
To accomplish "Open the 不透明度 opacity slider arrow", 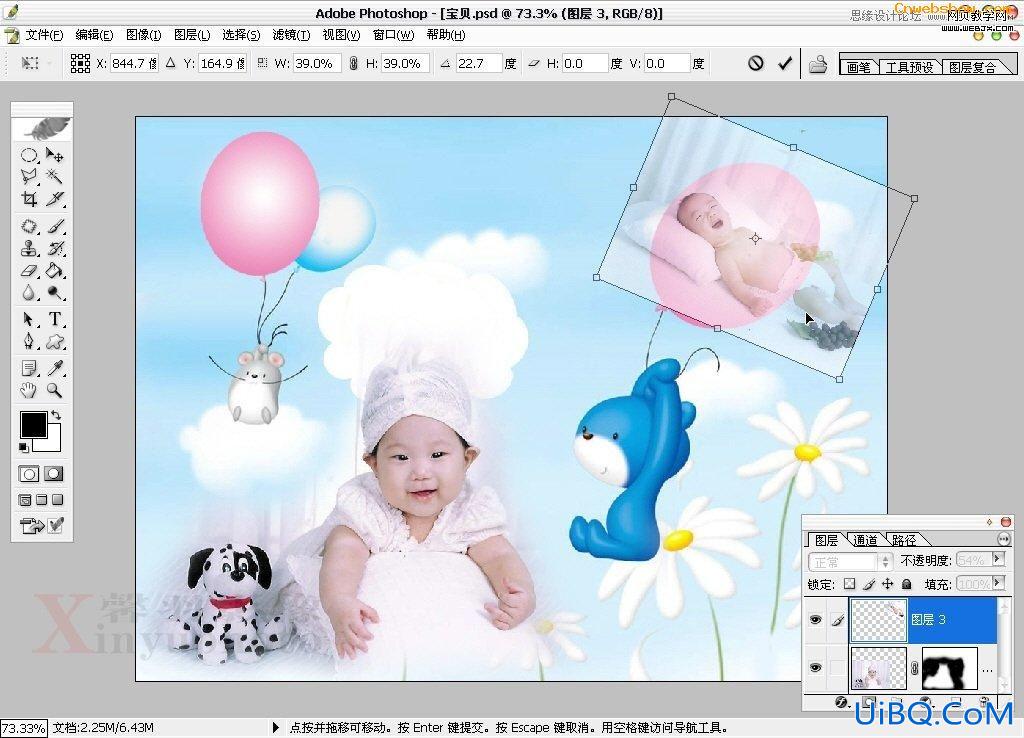I will (x=998, y=559).
